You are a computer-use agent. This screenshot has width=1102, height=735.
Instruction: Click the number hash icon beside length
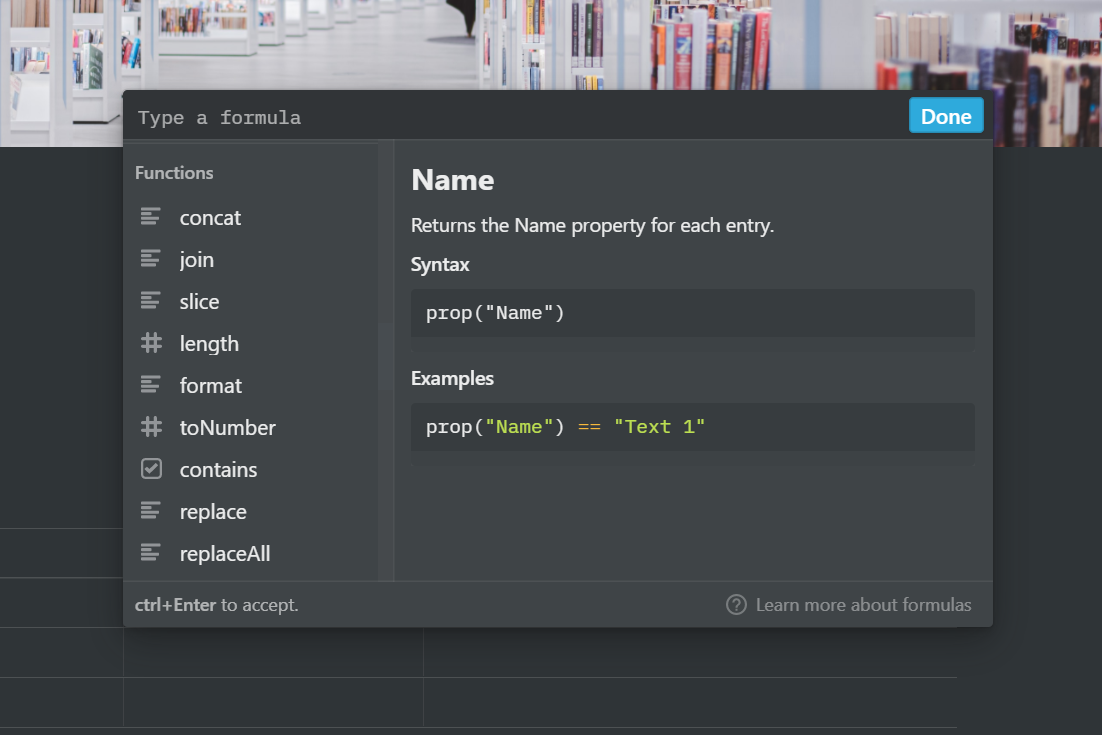pyautogui.click(x=151, y=343)
